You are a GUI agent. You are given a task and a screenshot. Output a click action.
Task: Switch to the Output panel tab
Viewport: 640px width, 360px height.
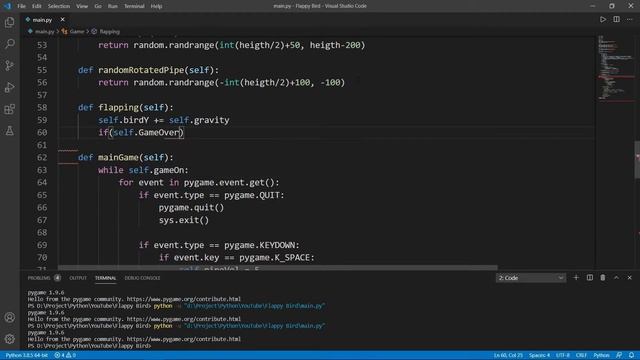[x=78, y=278]
